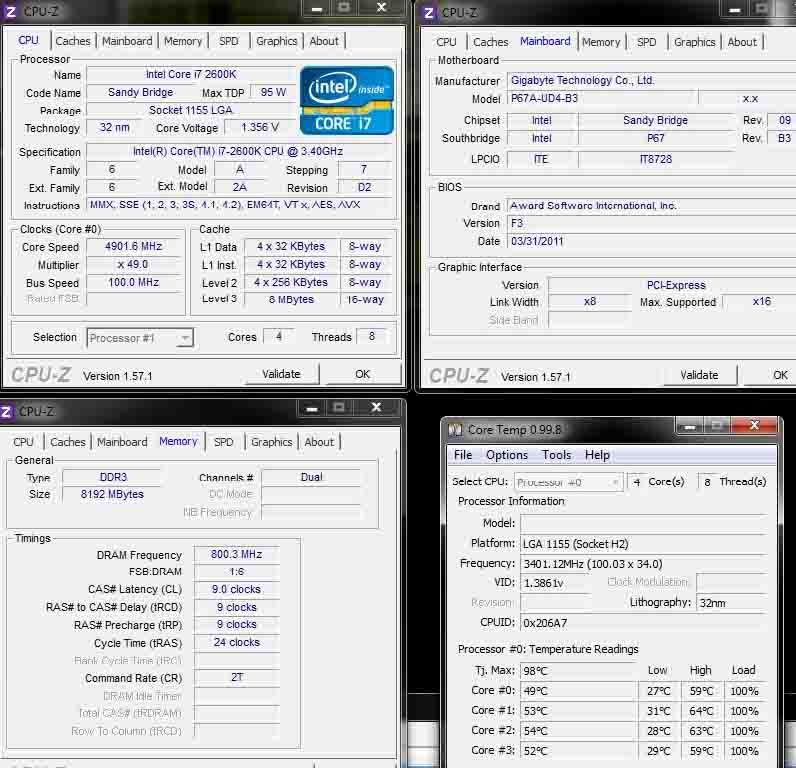The width and height of the screenshot is (796, 768).
Task: Open the Graphics tab in the CPU window
Action: click(277, 41)
